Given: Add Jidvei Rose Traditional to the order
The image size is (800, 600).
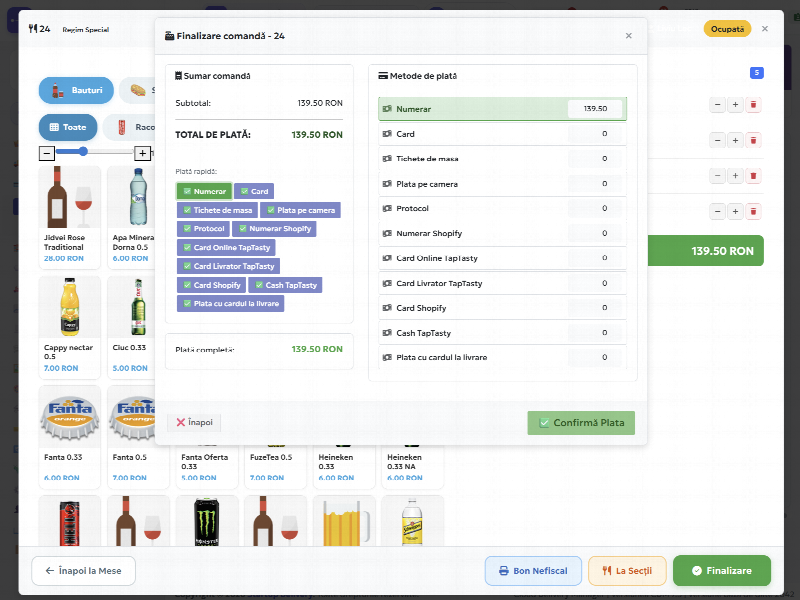Looking at the screenshot, I should coord(70,216).
